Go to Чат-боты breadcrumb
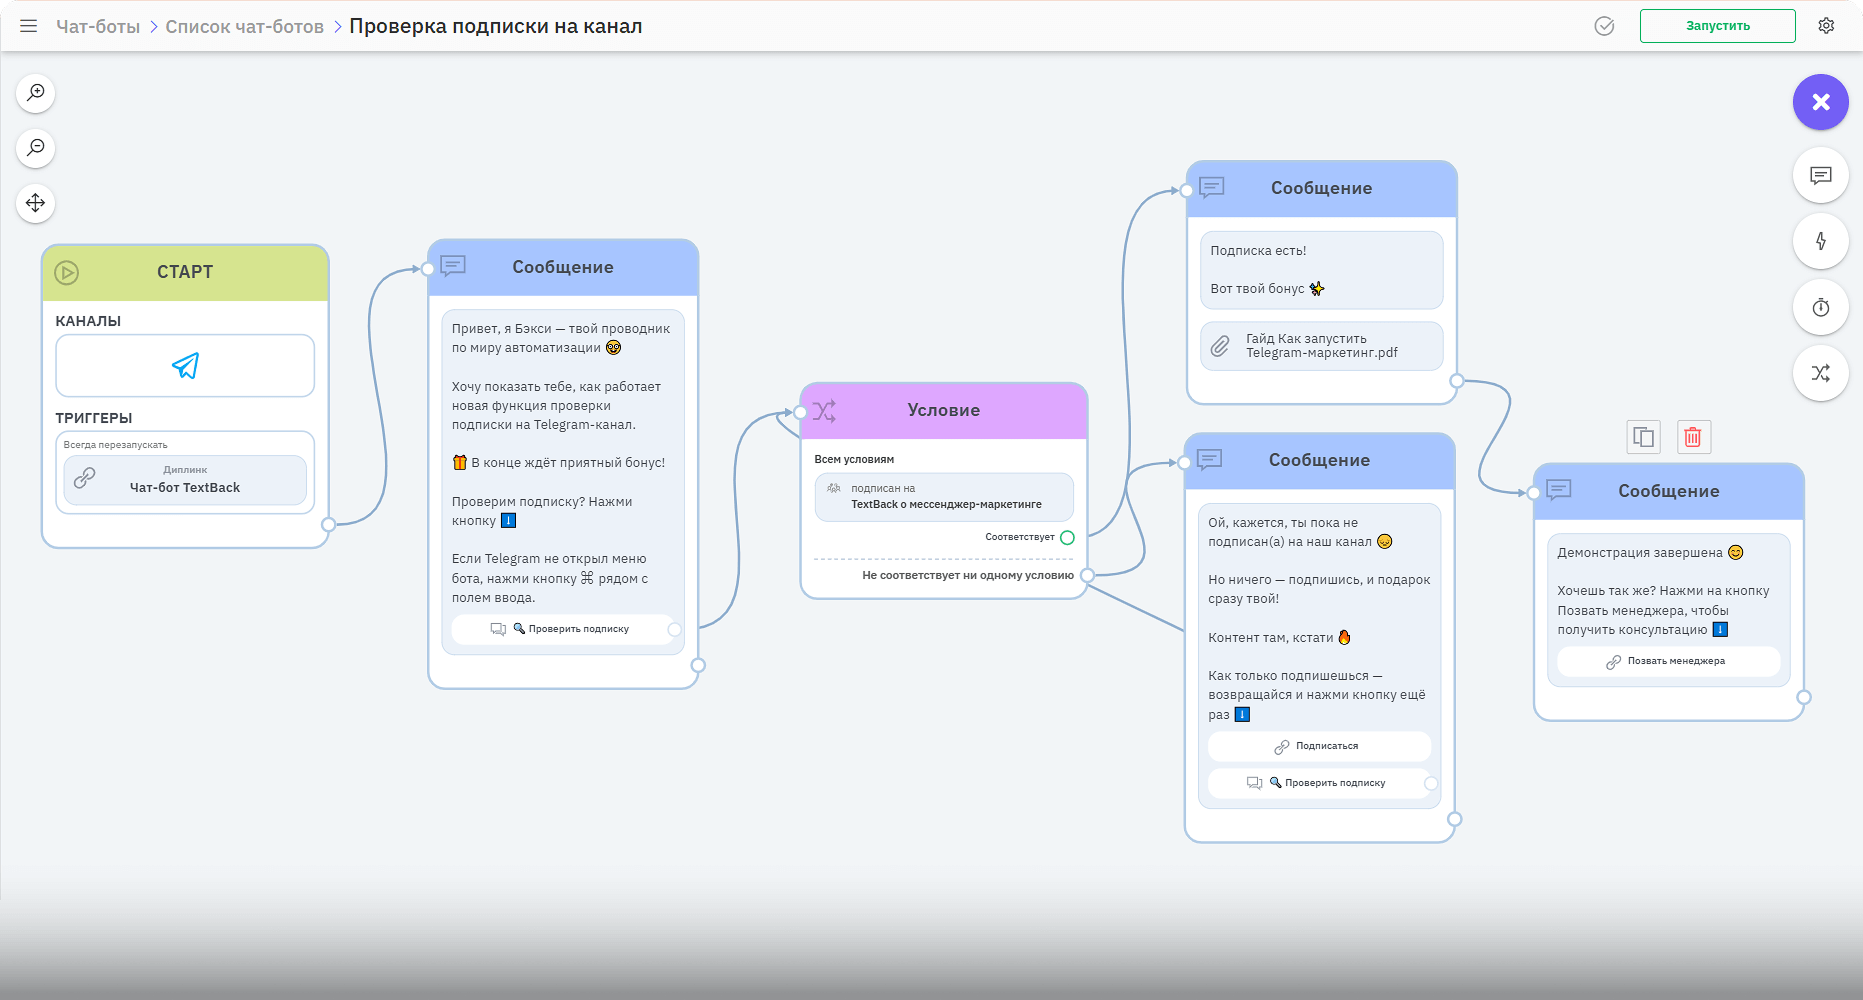This screenshot has height=1000, width=1863. pyautogui.click(x=98, y=27)
